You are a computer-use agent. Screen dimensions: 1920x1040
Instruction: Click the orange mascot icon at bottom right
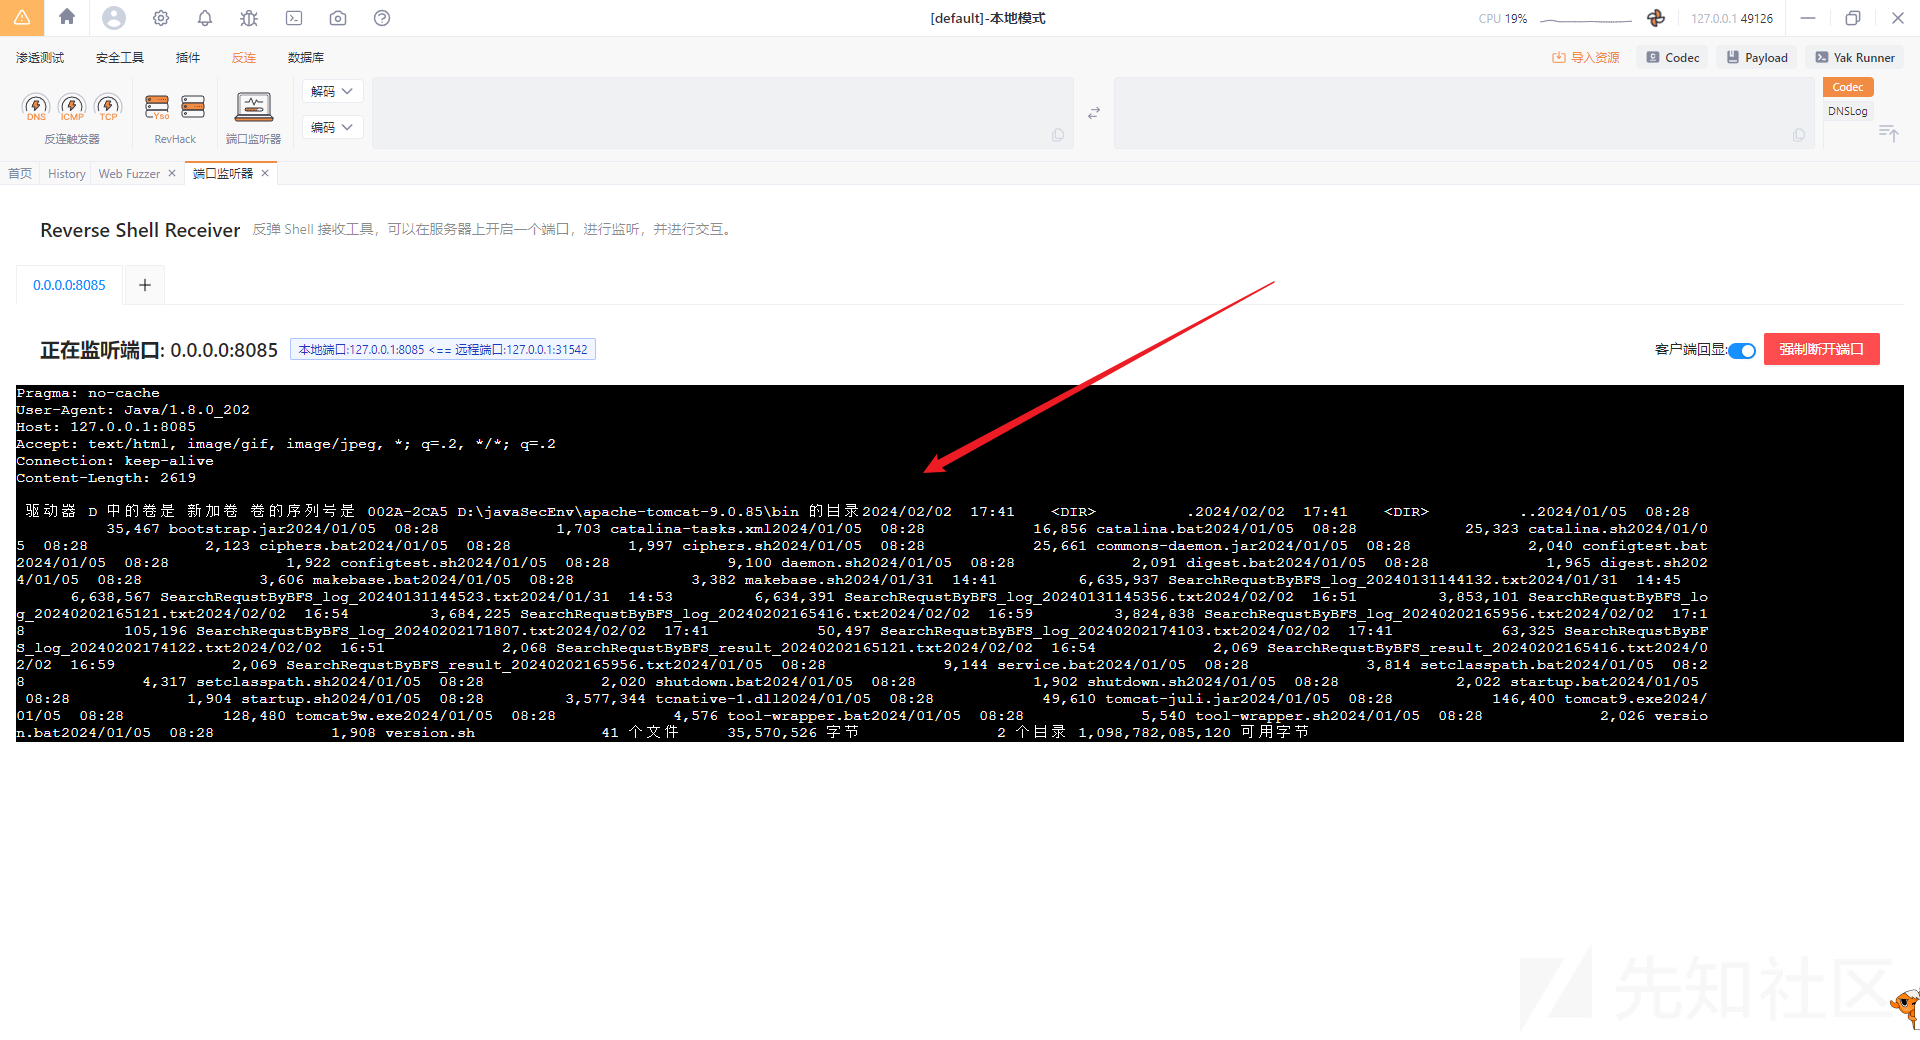1905,1007
